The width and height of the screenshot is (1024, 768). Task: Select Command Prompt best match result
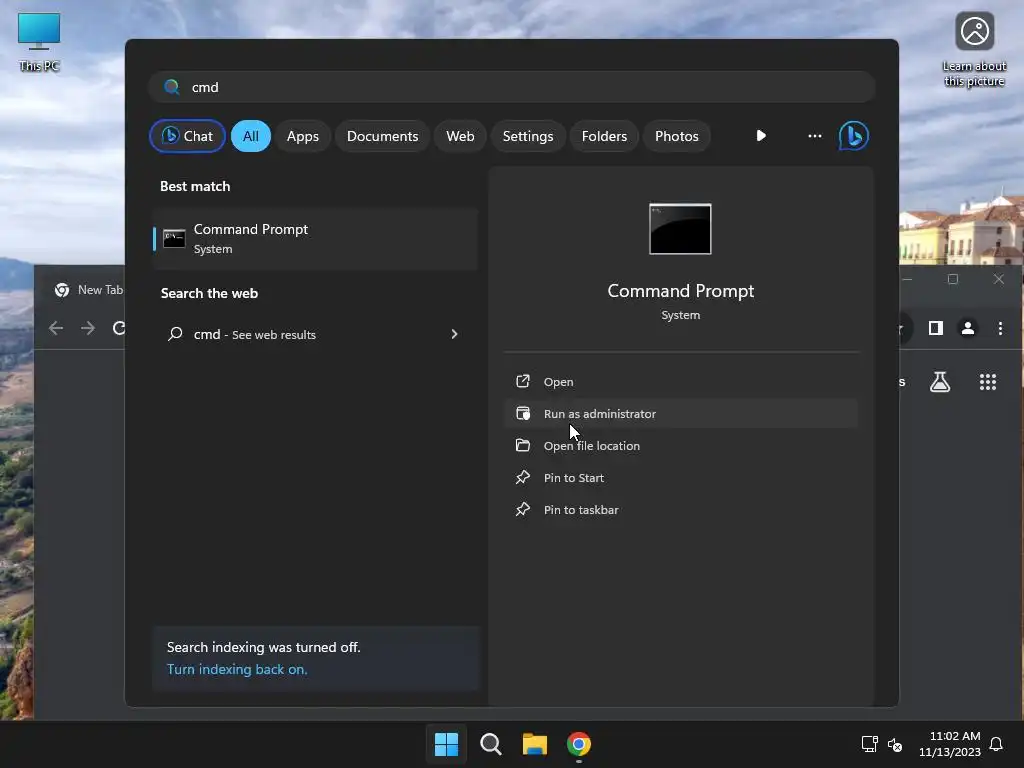[x=315, y=239]
